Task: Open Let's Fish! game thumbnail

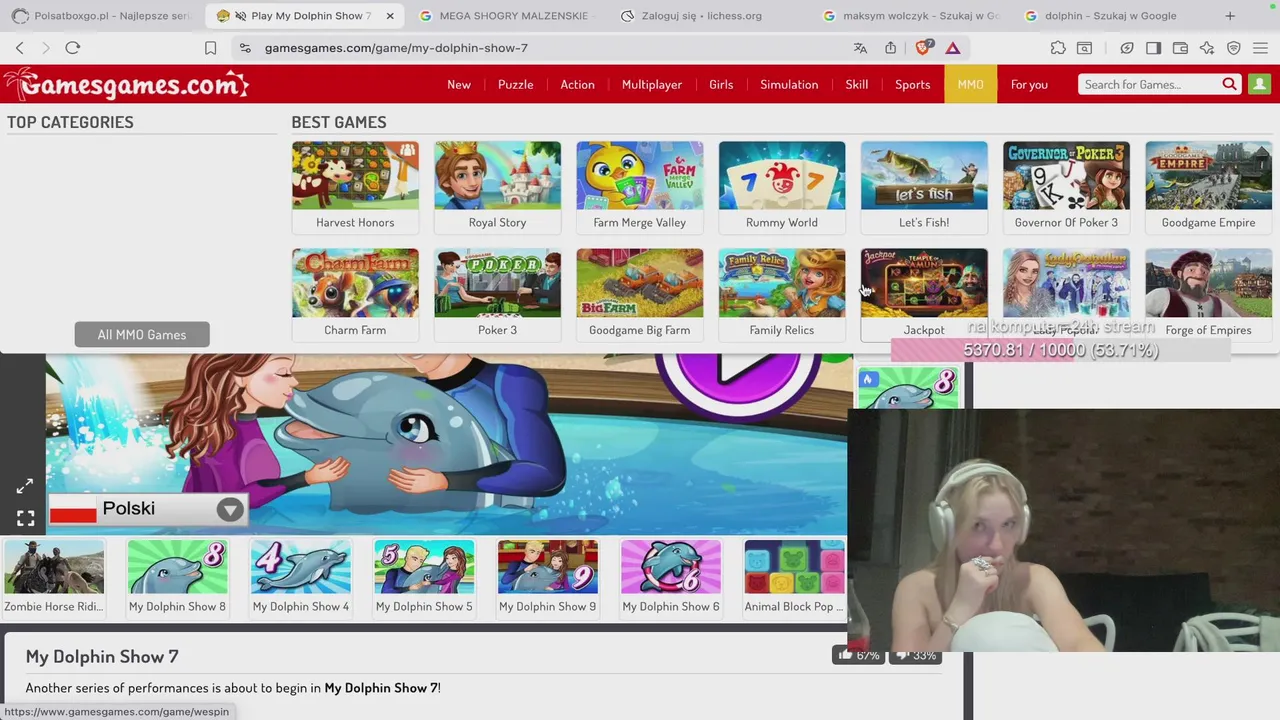Action: (x=924, y=187)
